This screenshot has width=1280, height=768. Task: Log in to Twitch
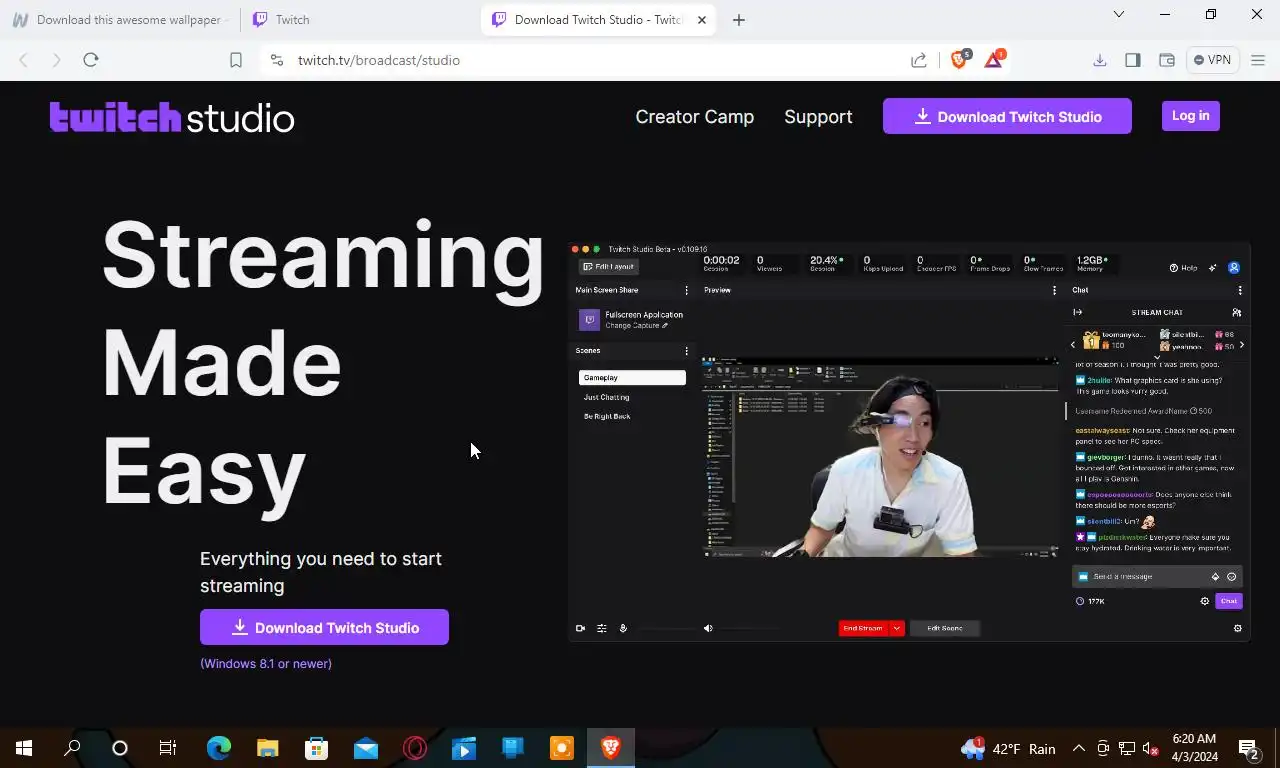[x=1190, y=116]
